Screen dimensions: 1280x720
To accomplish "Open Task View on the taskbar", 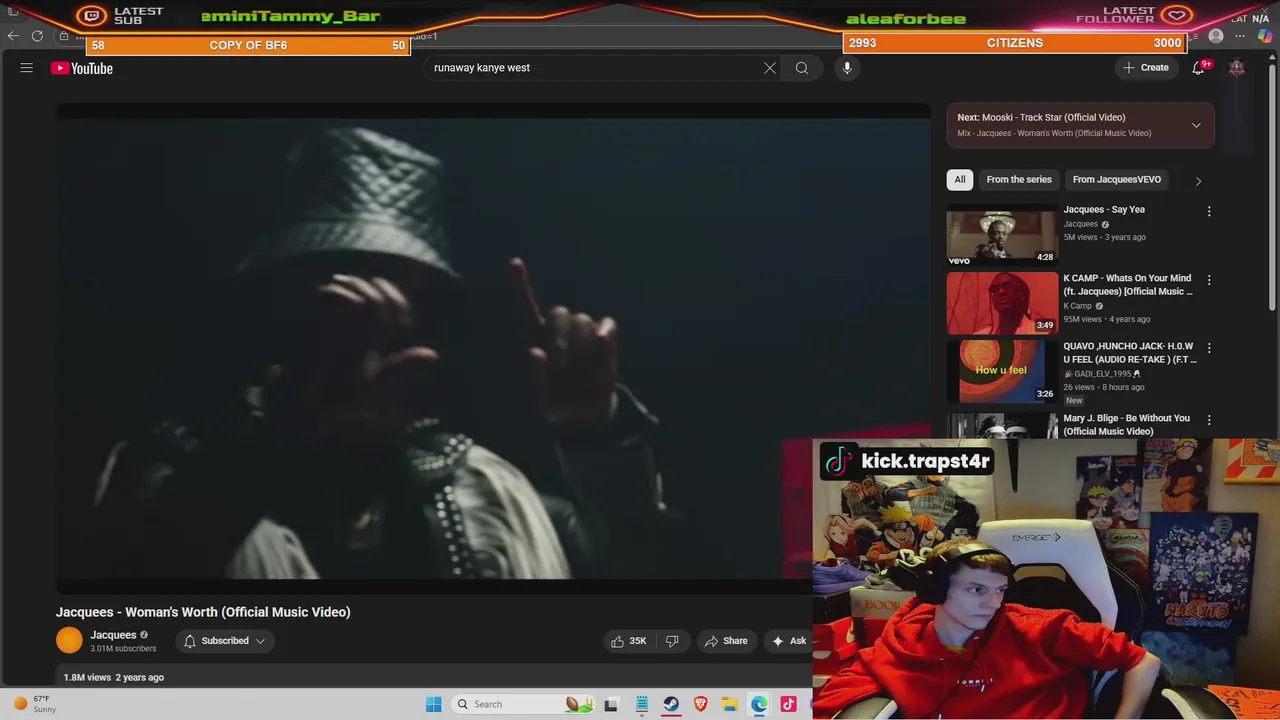I will point(611,704).
